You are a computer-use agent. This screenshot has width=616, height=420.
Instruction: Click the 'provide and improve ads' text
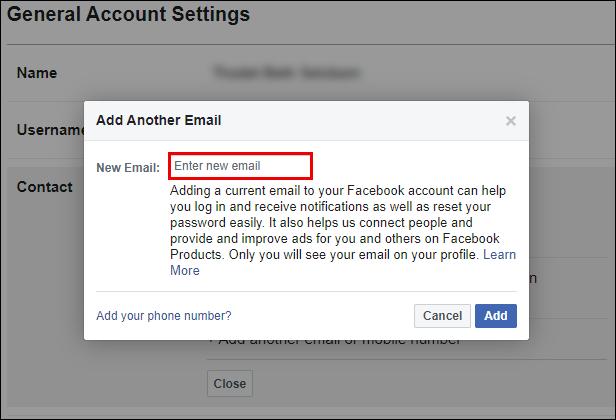[x=238, y=239]
